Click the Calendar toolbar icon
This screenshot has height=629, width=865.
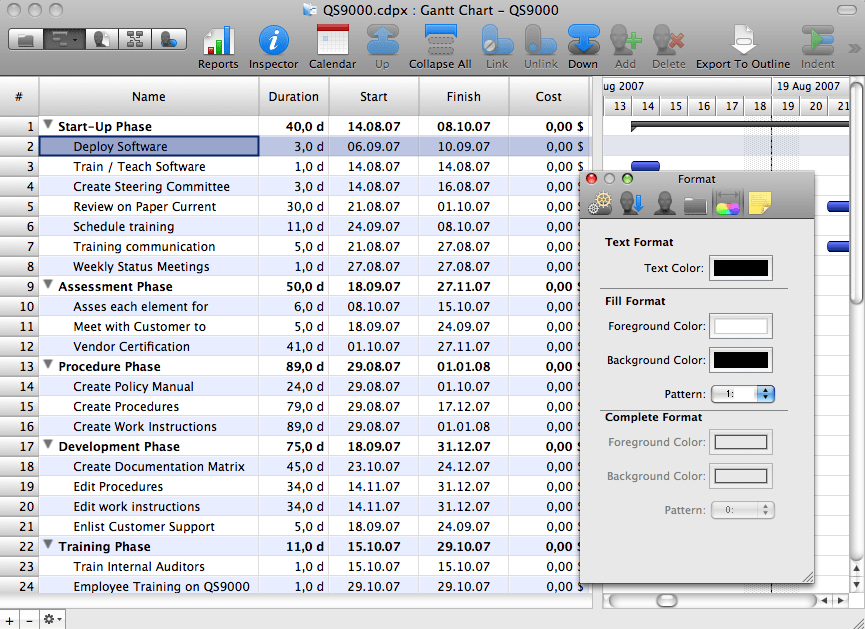tap(332, 46)
